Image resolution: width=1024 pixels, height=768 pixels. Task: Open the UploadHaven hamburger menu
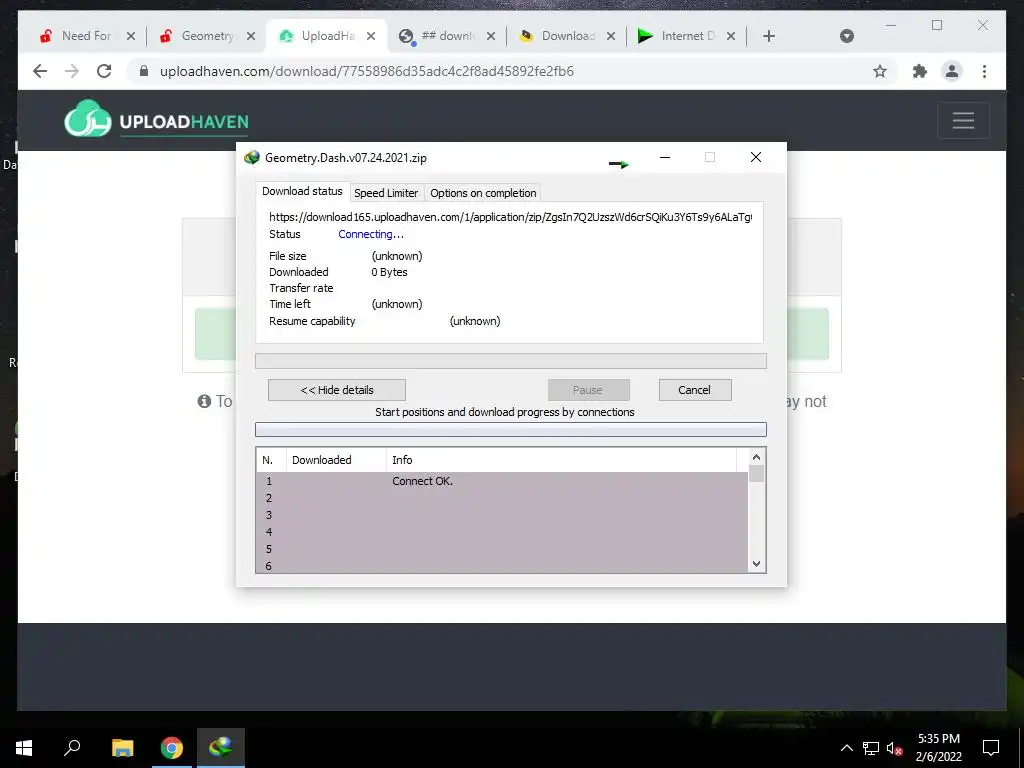(963, 120)
